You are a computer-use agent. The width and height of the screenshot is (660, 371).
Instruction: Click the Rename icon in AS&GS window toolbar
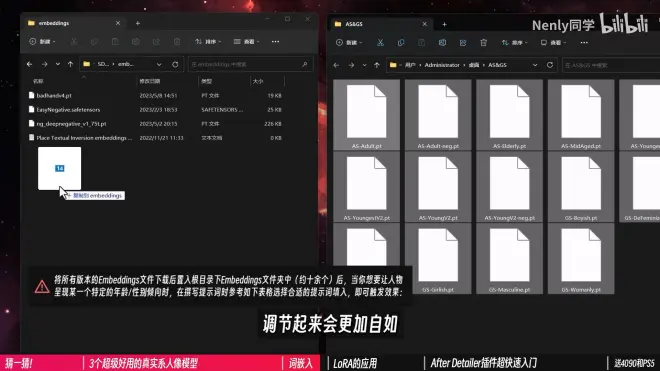(x=442, y=43)
